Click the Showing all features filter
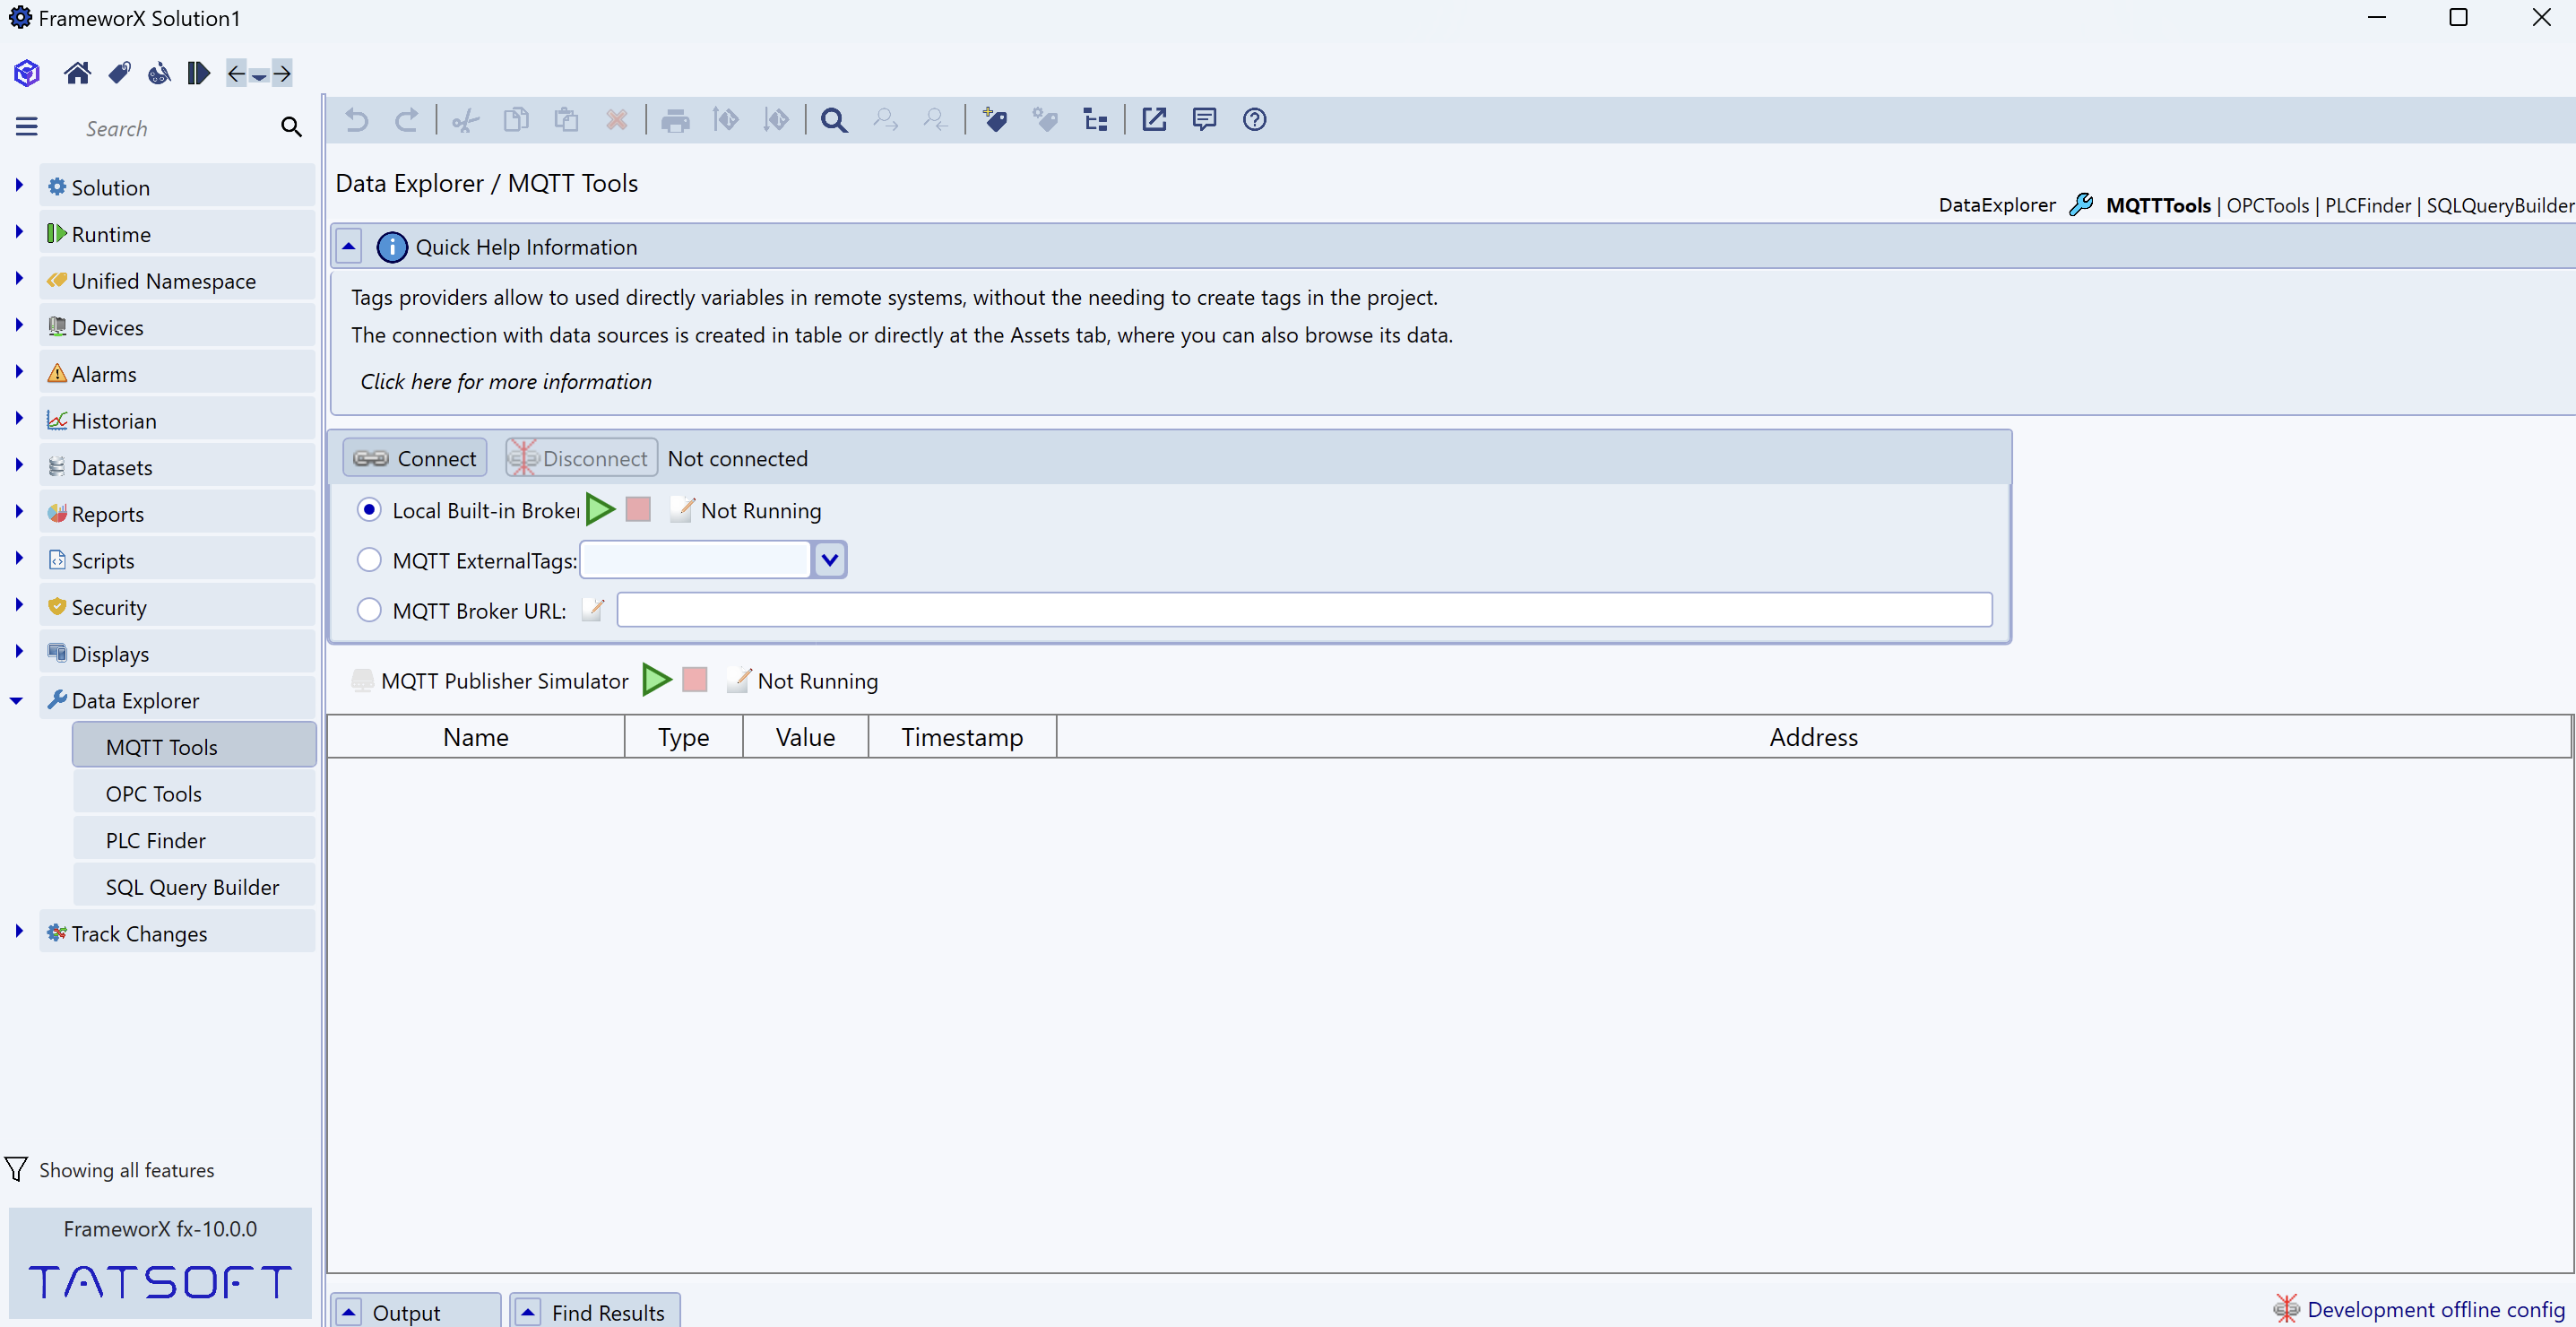 tap(110, 1170)
